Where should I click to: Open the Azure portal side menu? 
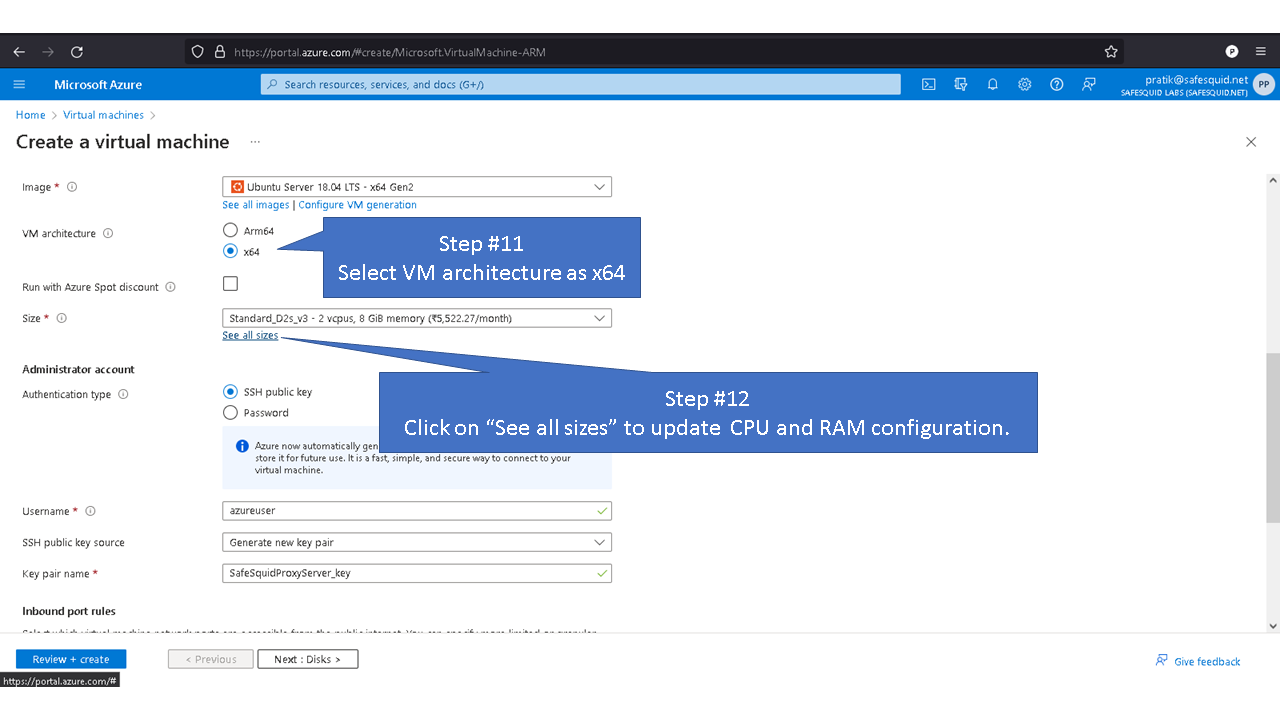click(x=19, y=85)
